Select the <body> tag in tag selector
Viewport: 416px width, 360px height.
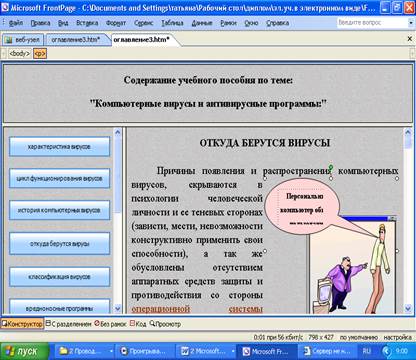(20, 53)
